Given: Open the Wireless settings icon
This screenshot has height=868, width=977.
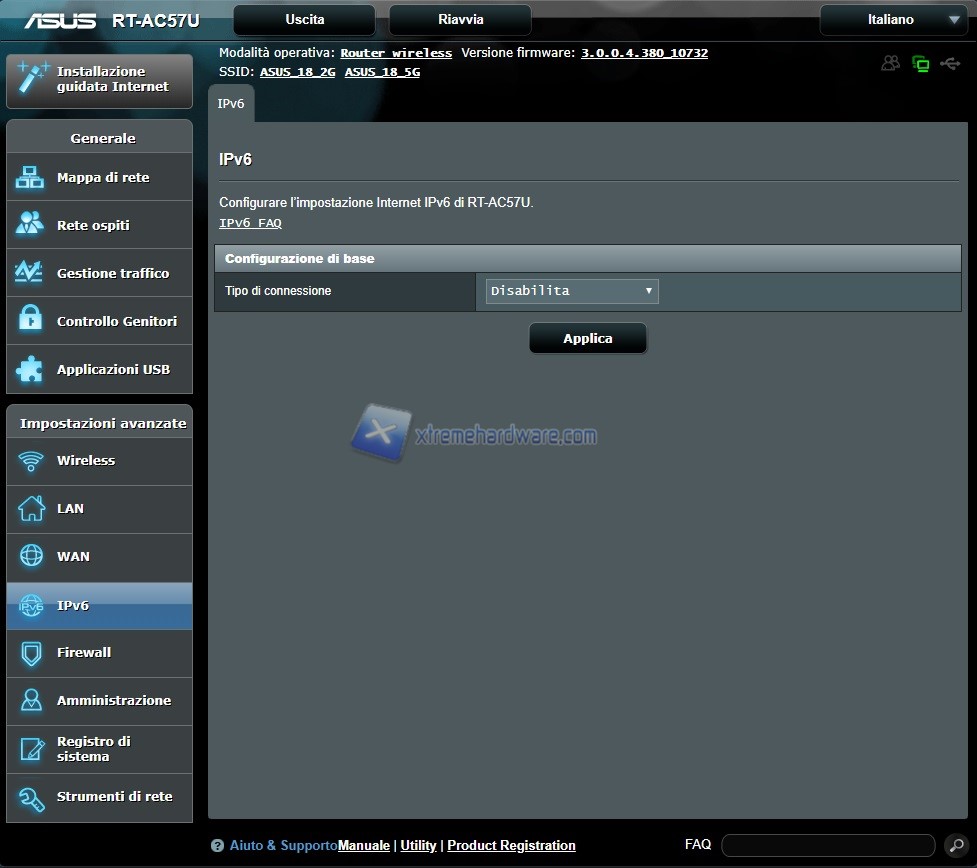Looking at the screenshot, I should 31,461.
